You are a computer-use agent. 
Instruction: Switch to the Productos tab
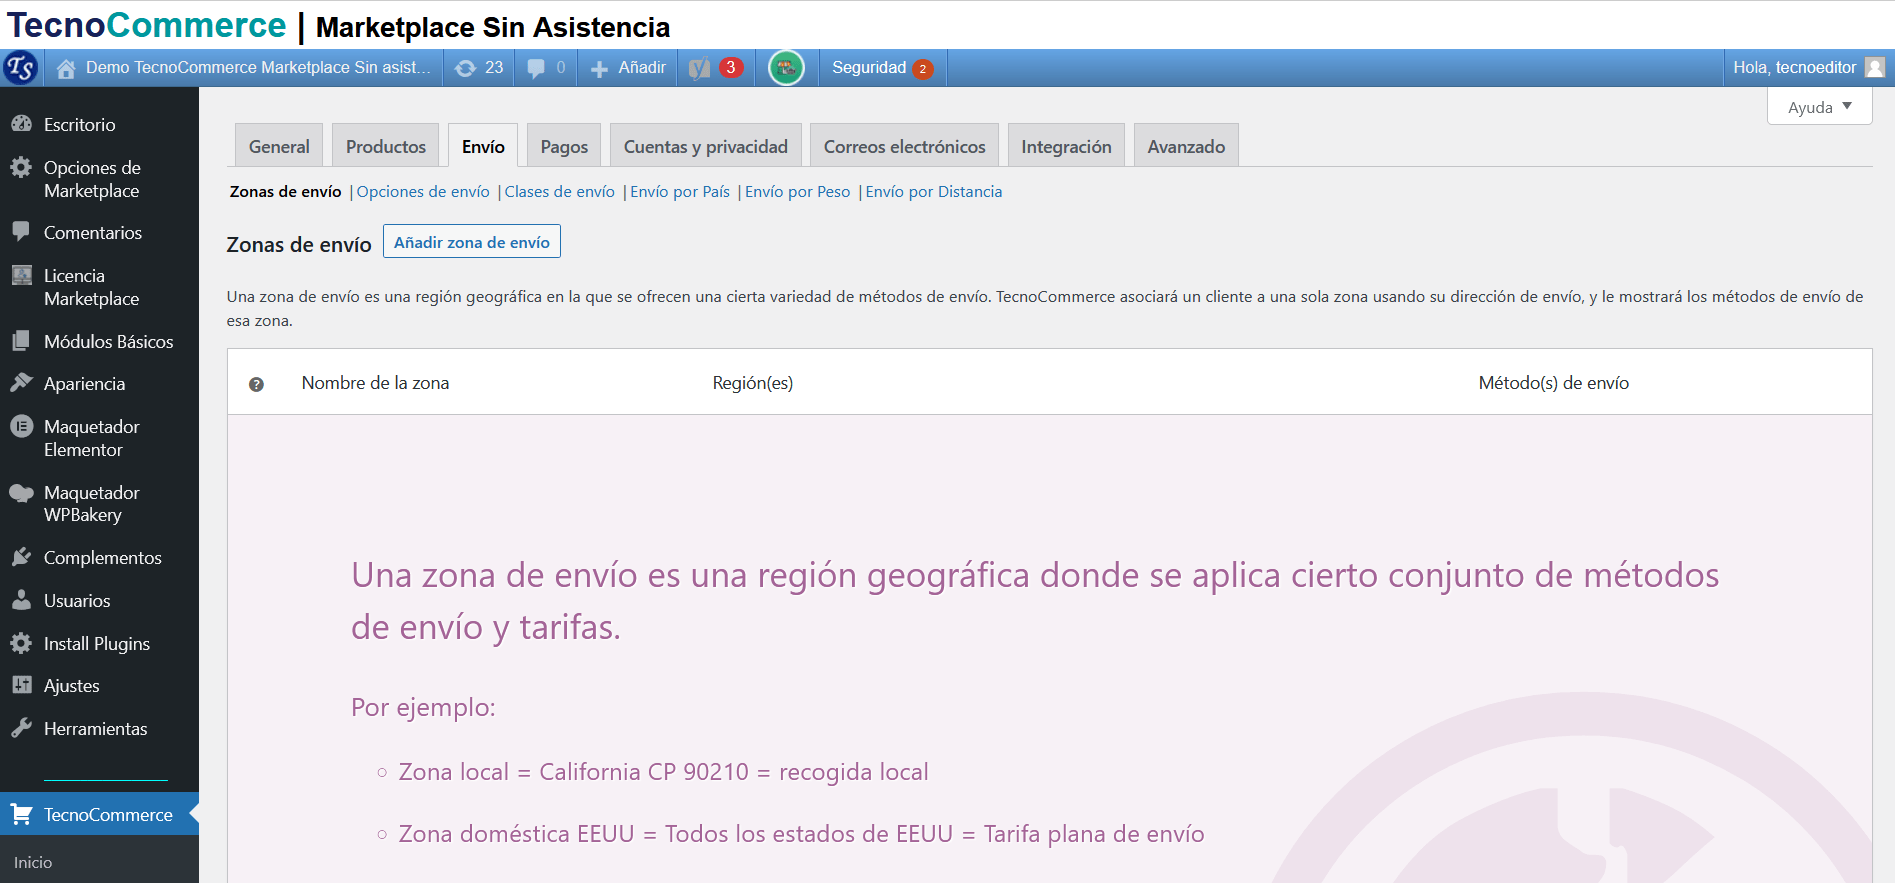(386, 146)
